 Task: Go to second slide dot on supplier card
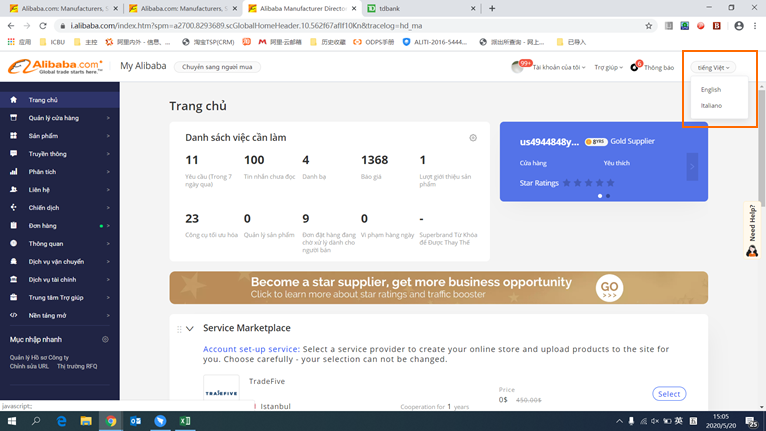(608, 196)
